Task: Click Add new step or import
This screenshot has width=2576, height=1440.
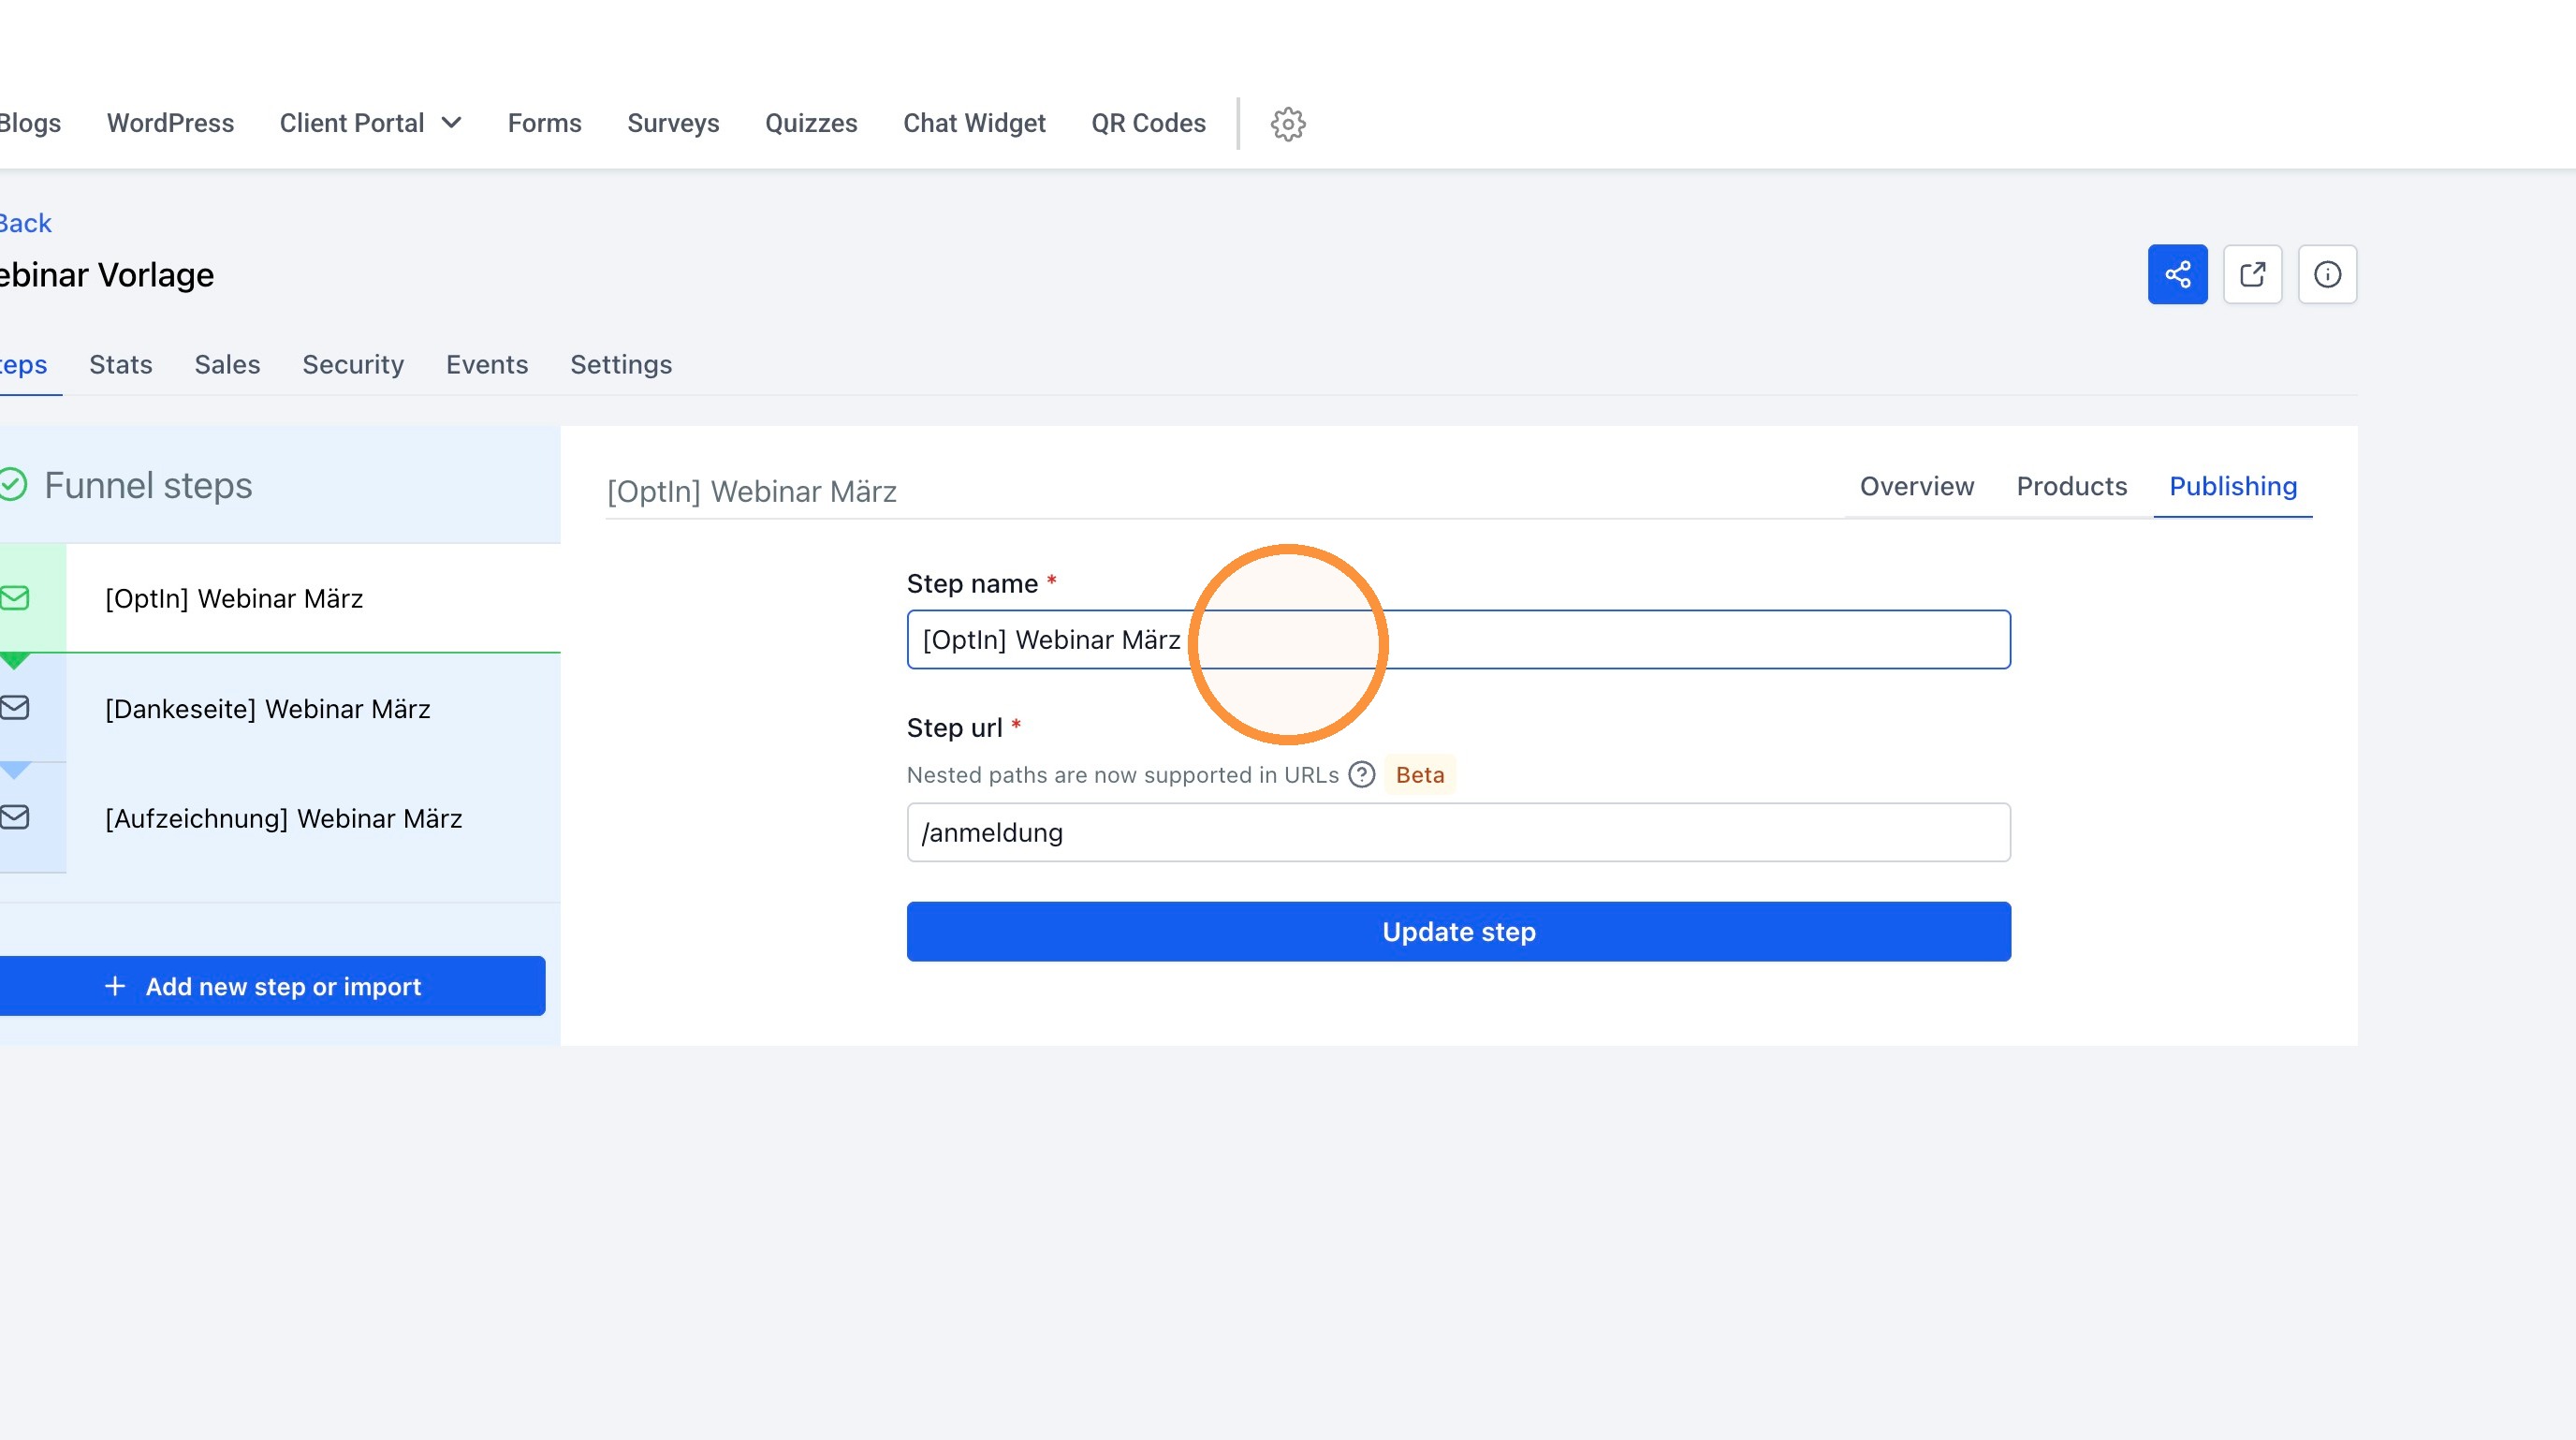Action: [x=271, y=986]
